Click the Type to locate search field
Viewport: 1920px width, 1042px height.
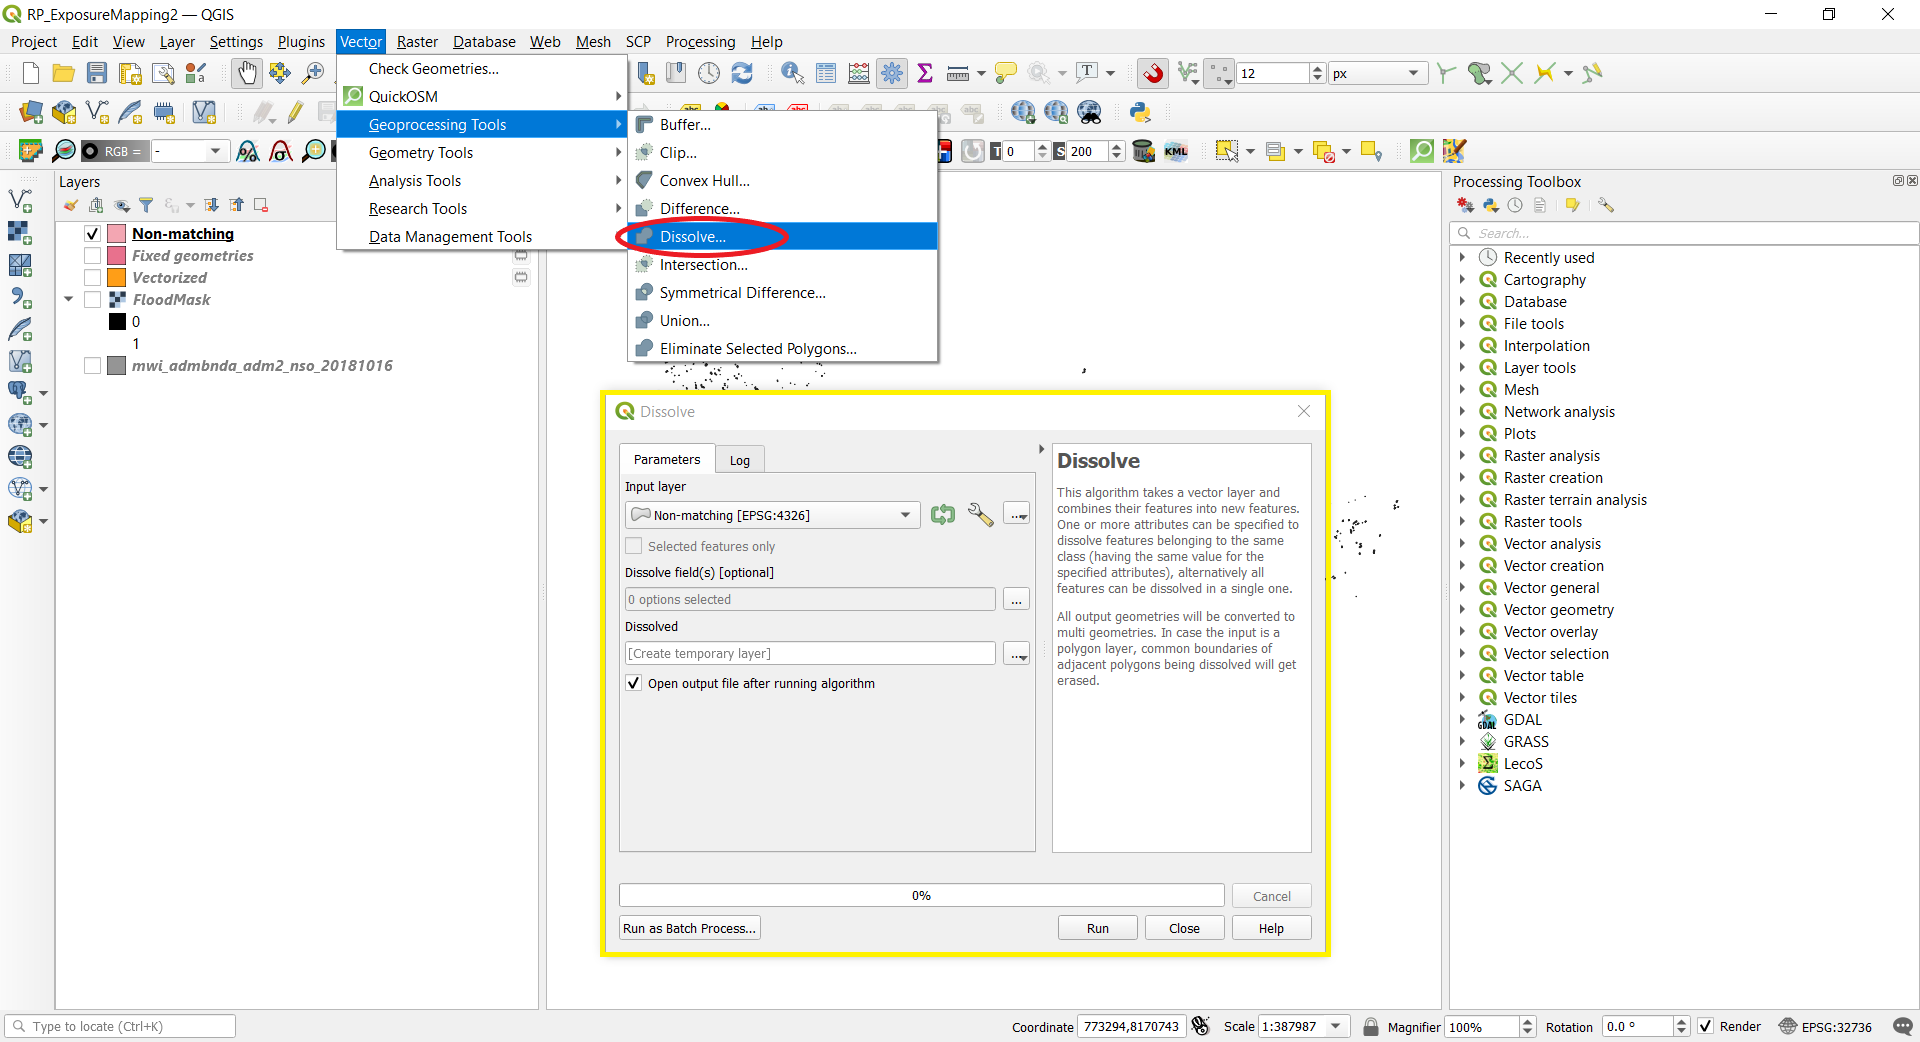click(120, 1026)
